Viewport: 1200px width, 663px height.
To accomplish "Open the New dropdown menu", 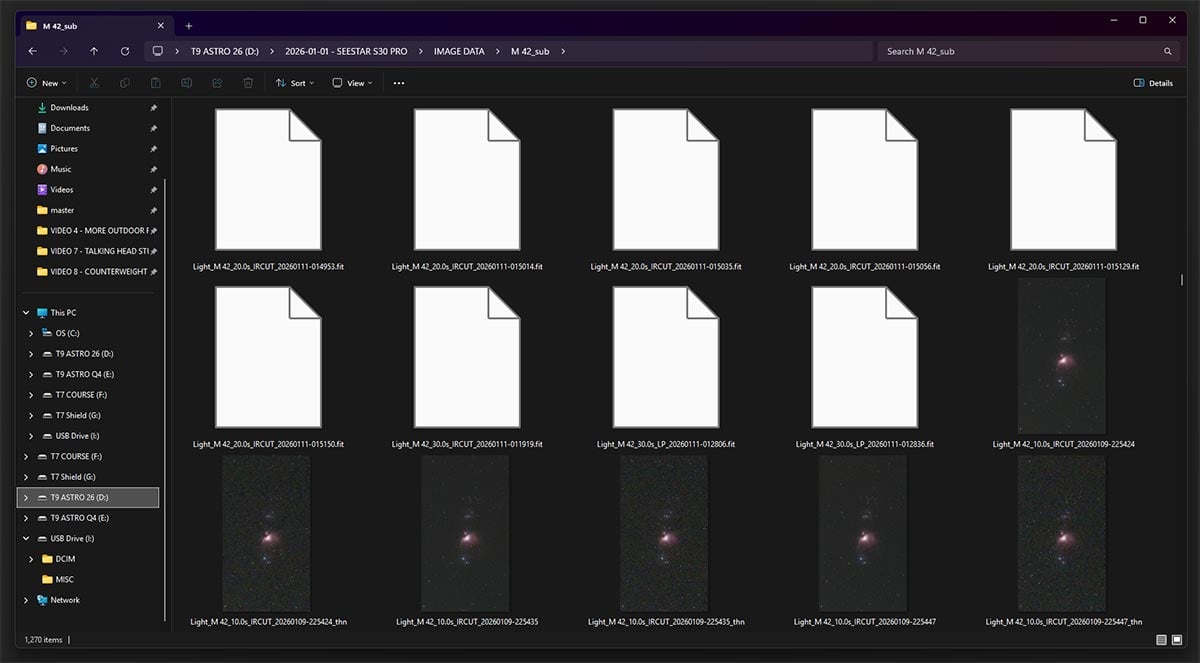I will coord(47,83).
